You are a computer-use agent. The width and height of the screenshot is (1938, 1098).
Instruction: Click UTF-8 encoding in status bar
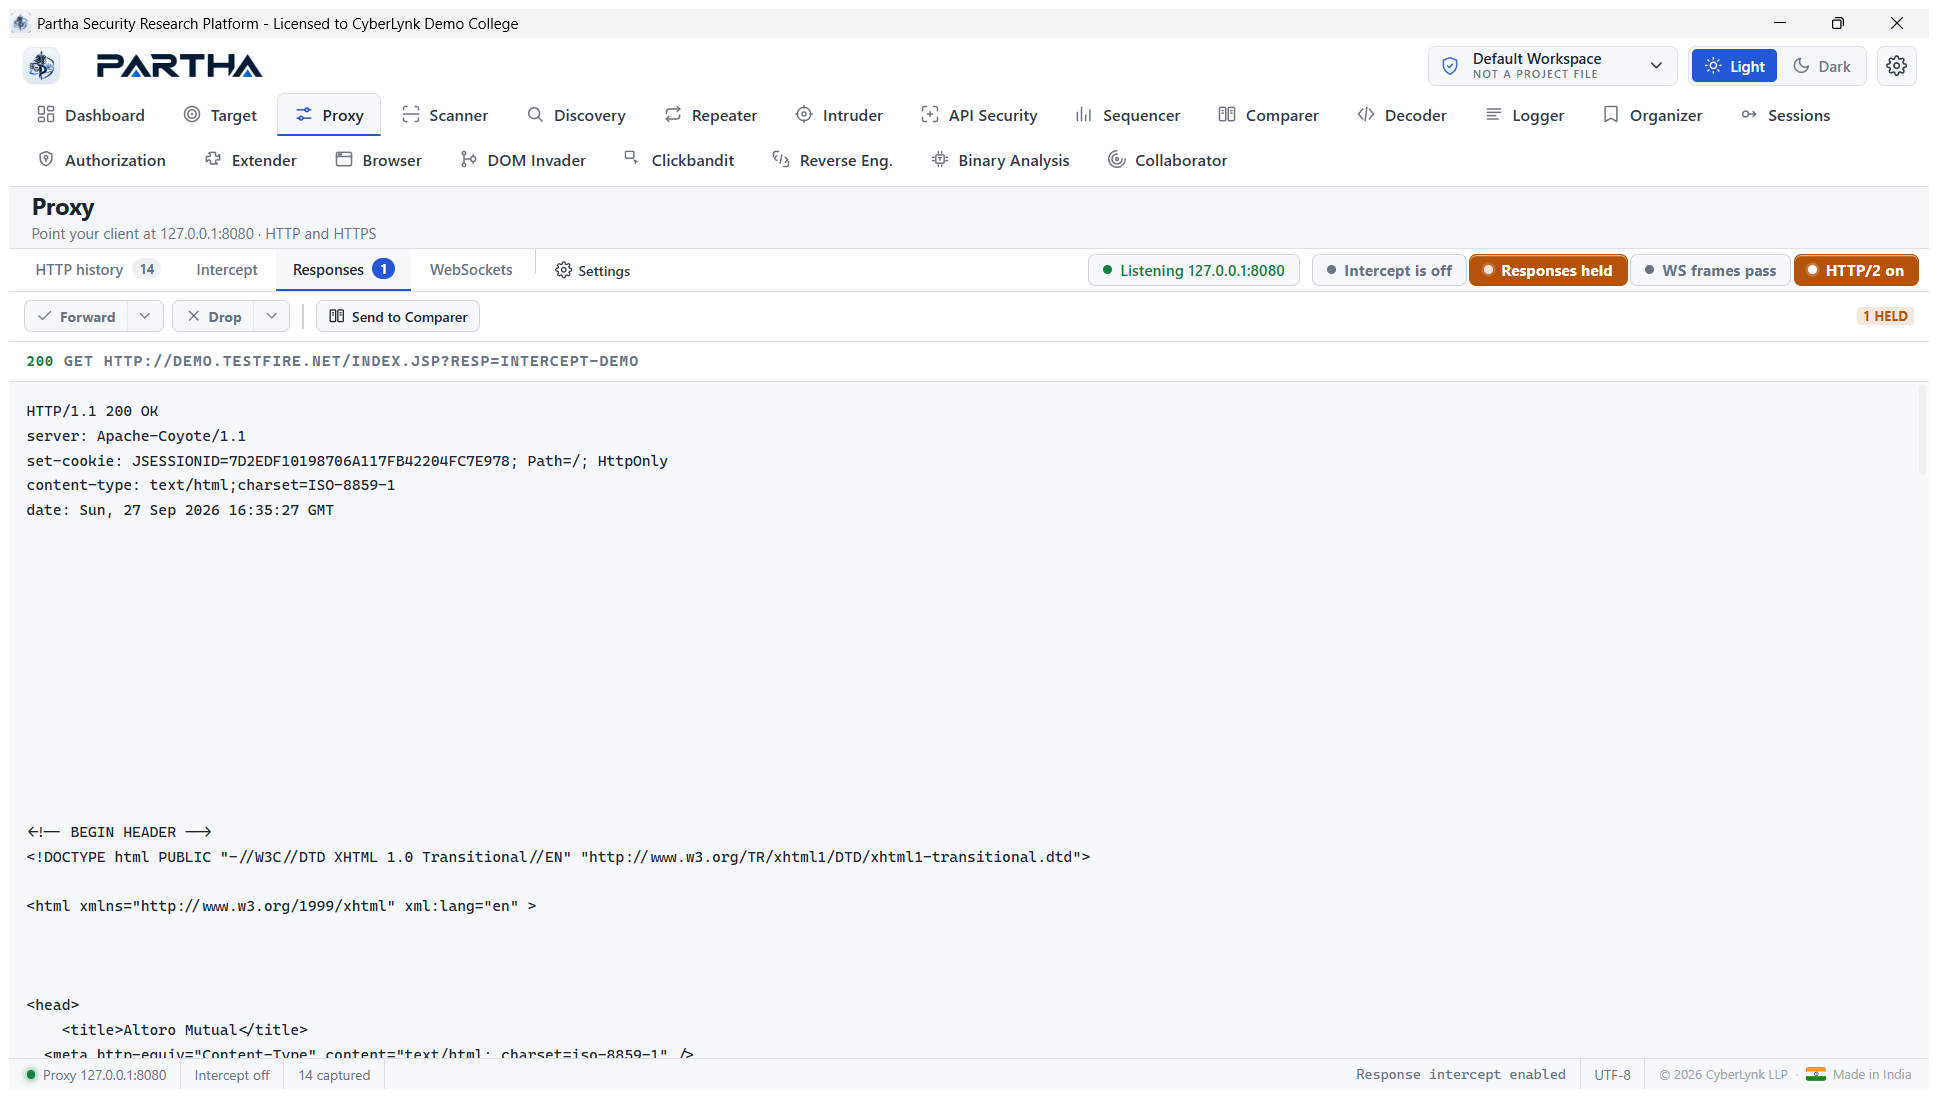1612,1075
